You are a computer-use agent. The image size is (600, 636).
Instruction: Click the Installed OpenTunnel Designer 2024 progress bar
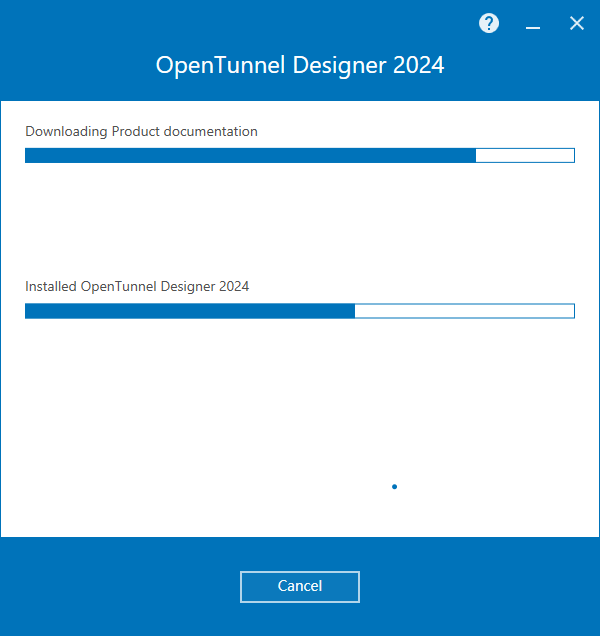tap(300, 311)
